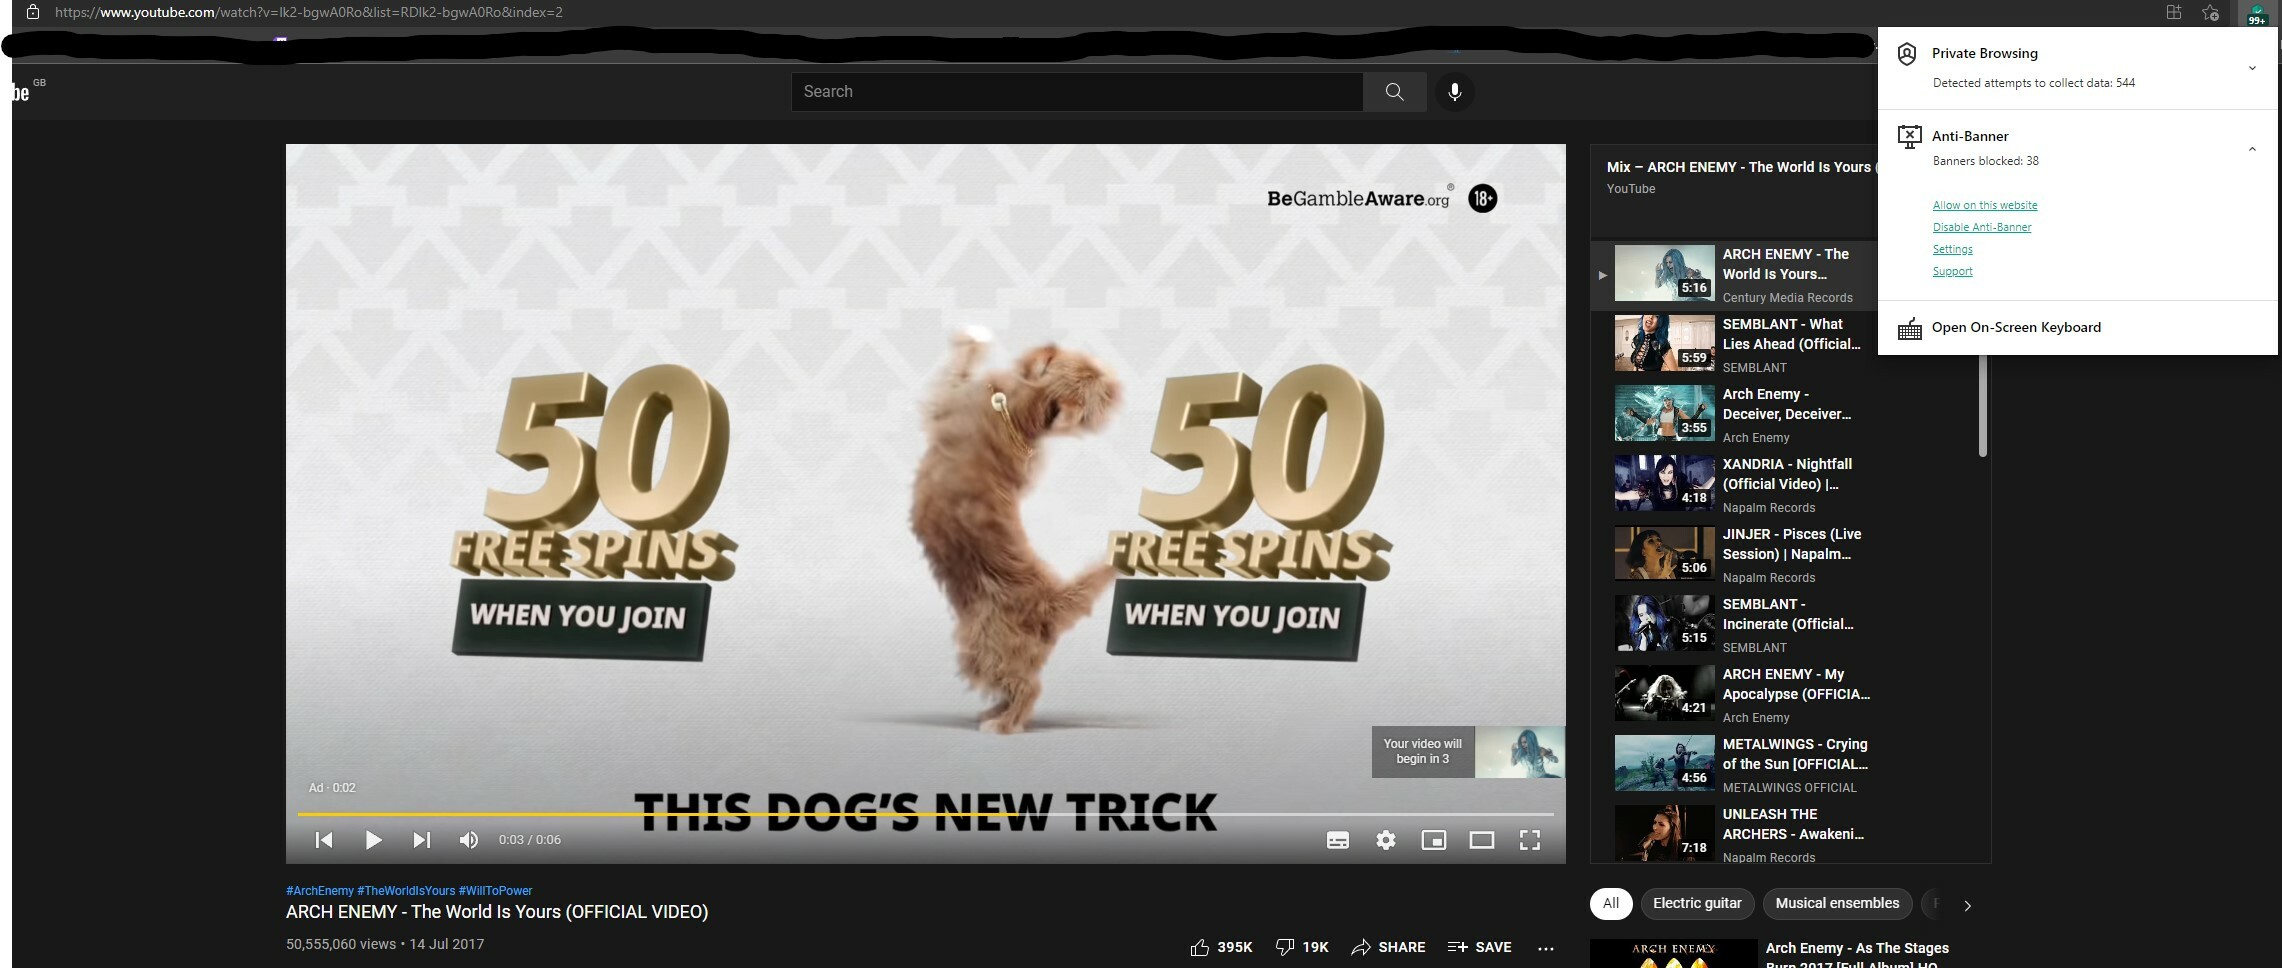The image size is (2282, 968).
Task: Switch the player to miniplayer mode
Action: tap(1434, 840)
